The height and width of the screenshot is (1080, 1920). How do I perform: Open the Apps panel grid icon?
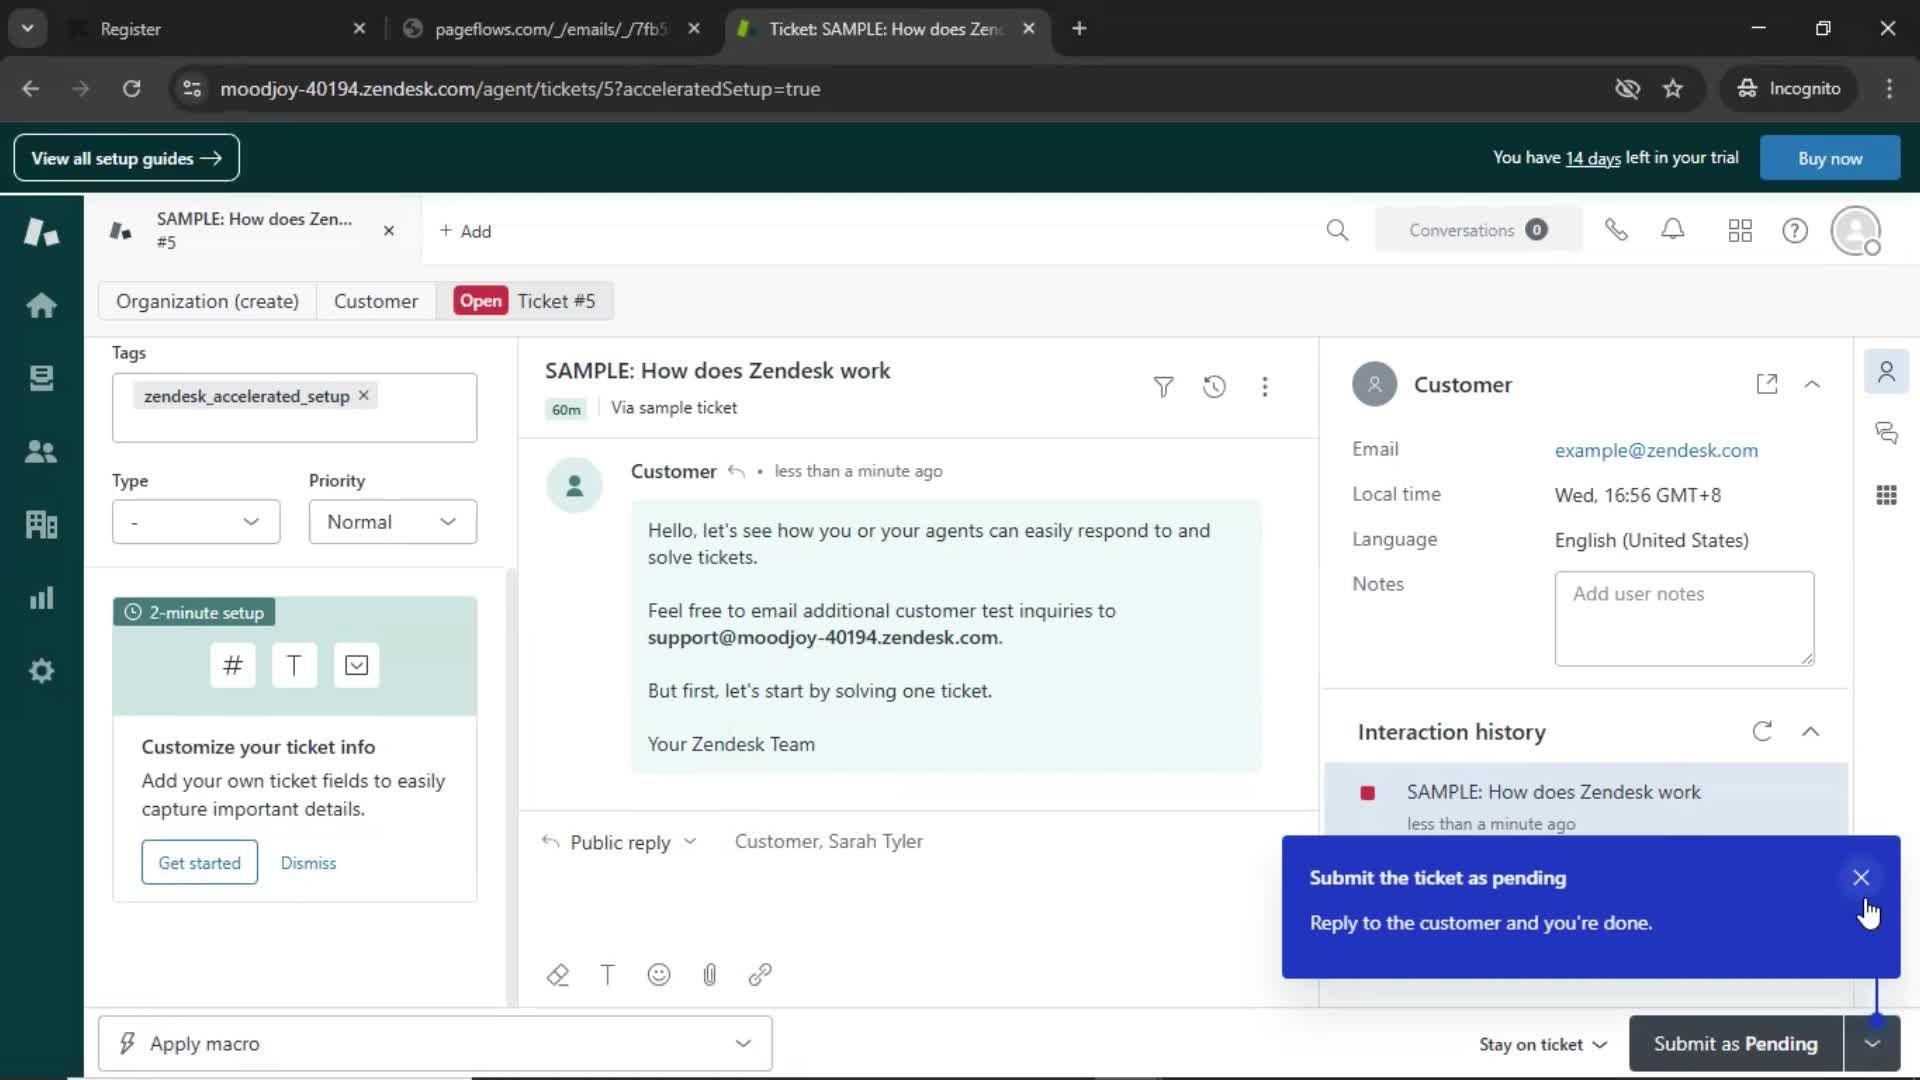point(1886,495)
